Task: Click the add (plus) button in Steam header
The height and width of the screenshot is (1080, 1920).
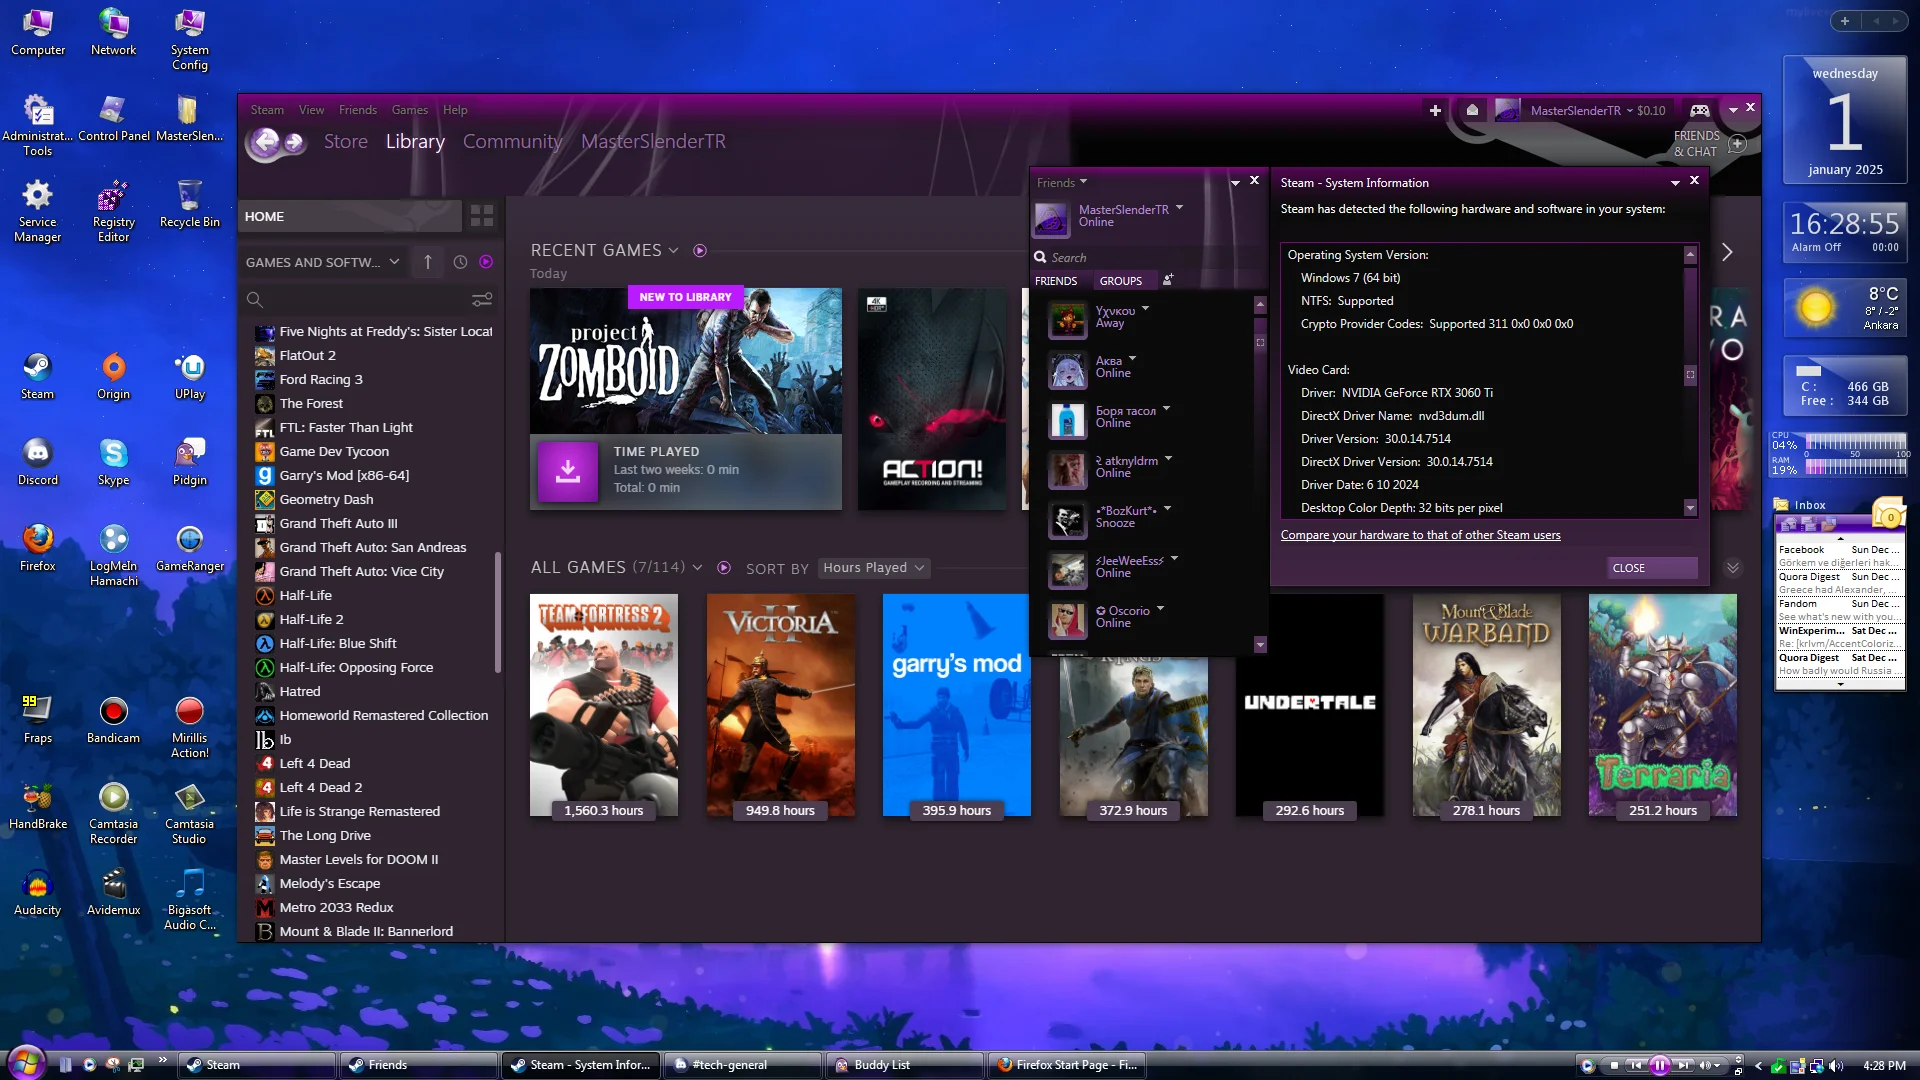Action: [1435, 110]
